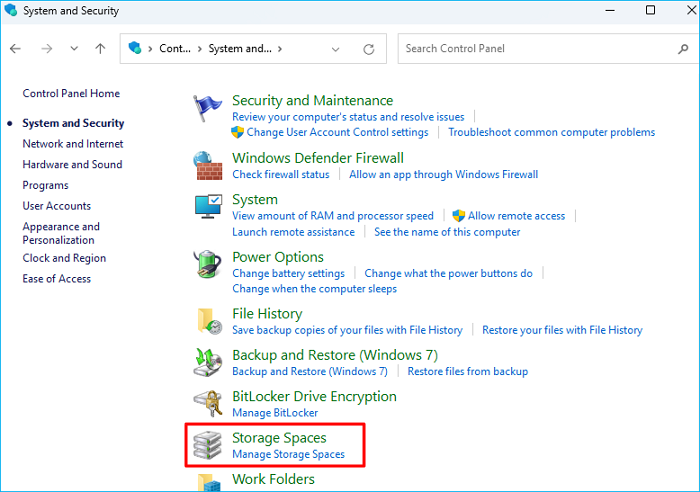
Task: Click the Storage Spaces drives icon
Action: [x=207, y=445]
